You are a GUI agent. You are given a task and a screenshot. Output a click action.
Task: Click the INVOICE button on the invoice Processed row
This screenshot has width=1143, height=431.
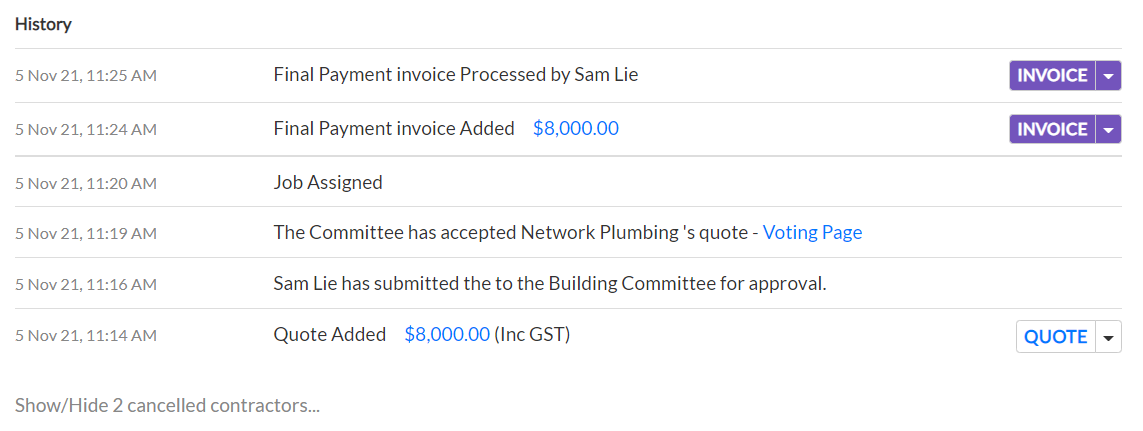point(1052,76)
